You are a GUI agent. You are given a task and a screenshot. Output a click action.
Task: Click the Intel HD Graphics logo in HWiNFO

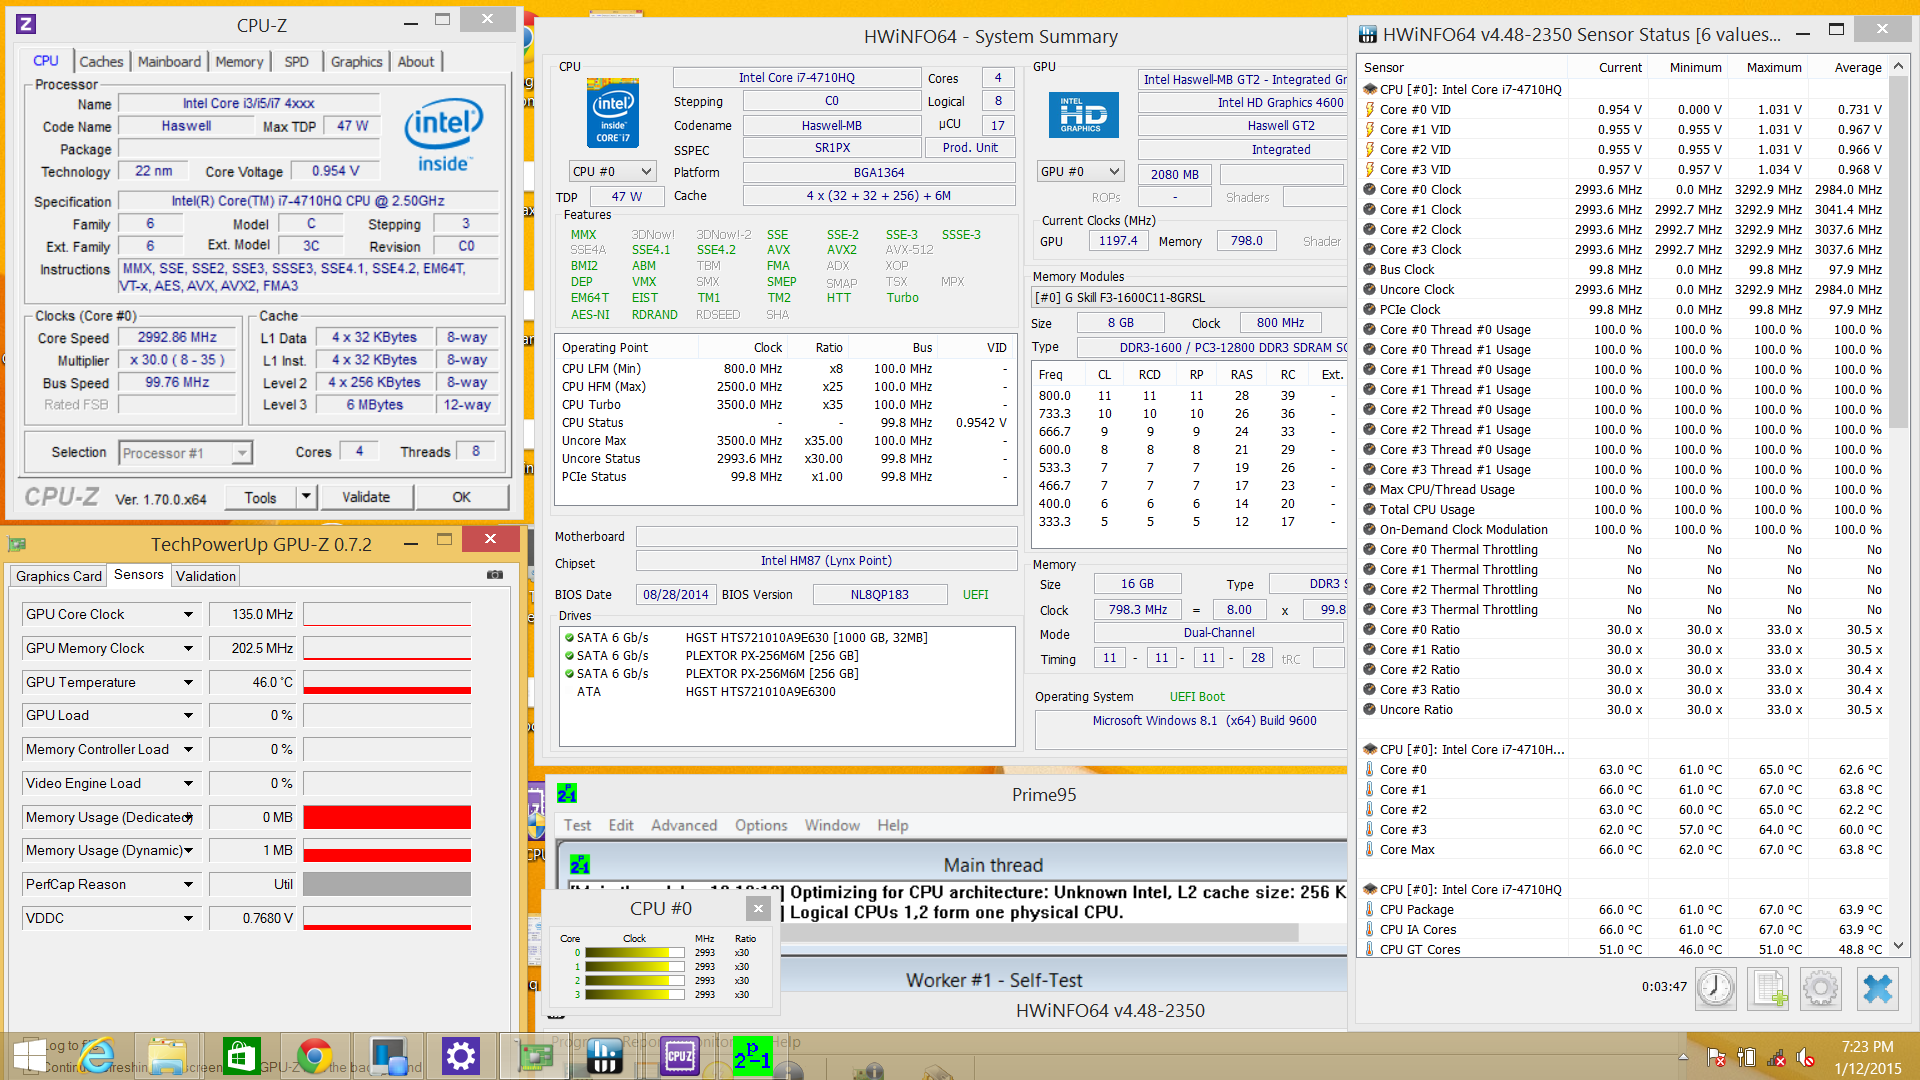pyautogui.click(x=1084, y=115)
